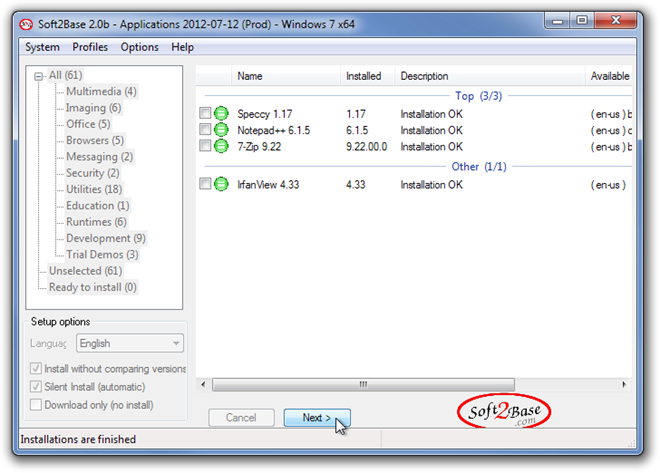Screen dimensions: 660x473
Task: Sort by the Installed column header
Action: (x=367, y=76)
